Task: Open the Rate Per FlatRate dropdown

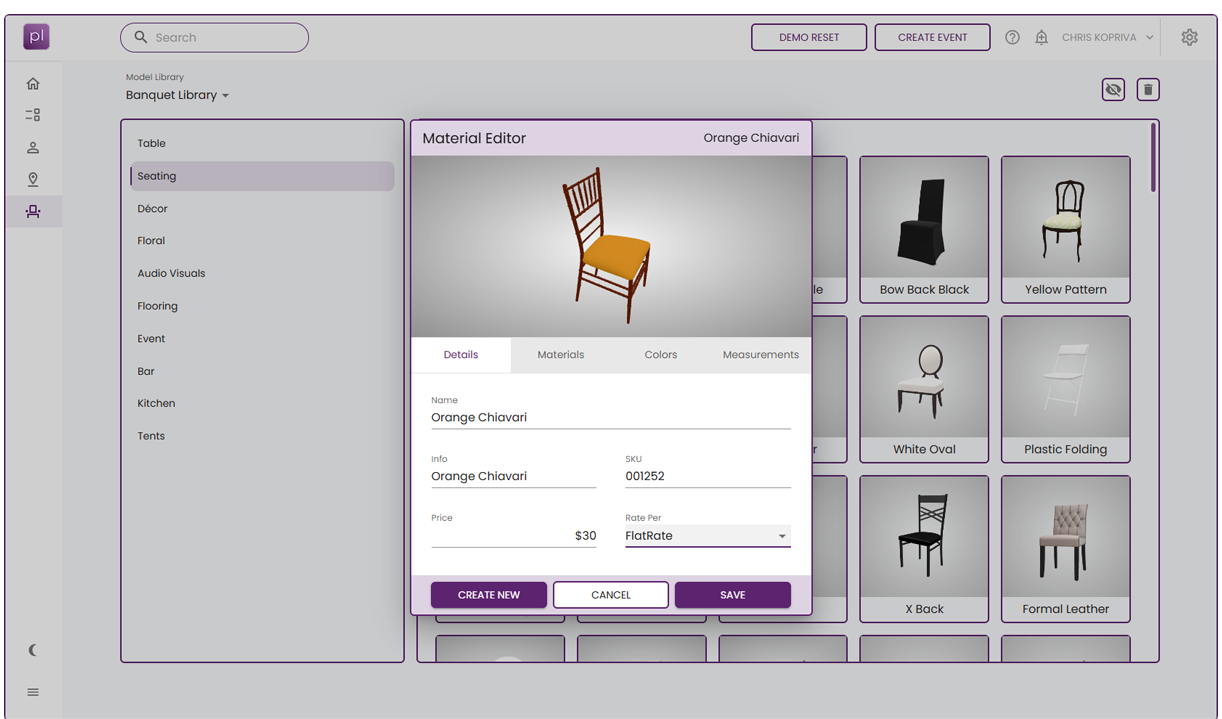Action: pos(707,536)
